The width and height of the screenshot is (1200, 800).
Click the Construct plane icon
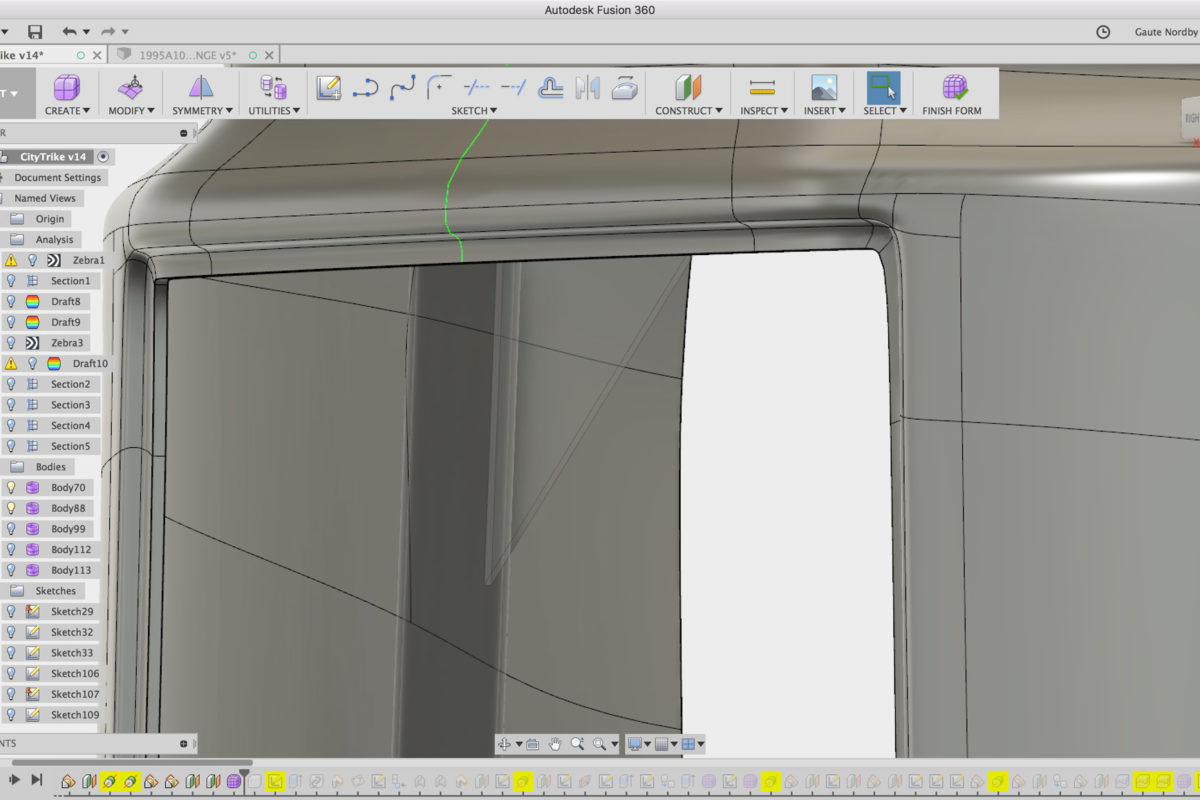pos(688,87)
